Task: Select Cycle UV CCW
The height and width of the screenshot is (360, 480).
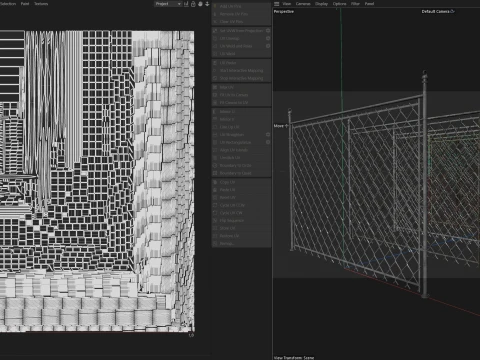Action: click(241, 205)
